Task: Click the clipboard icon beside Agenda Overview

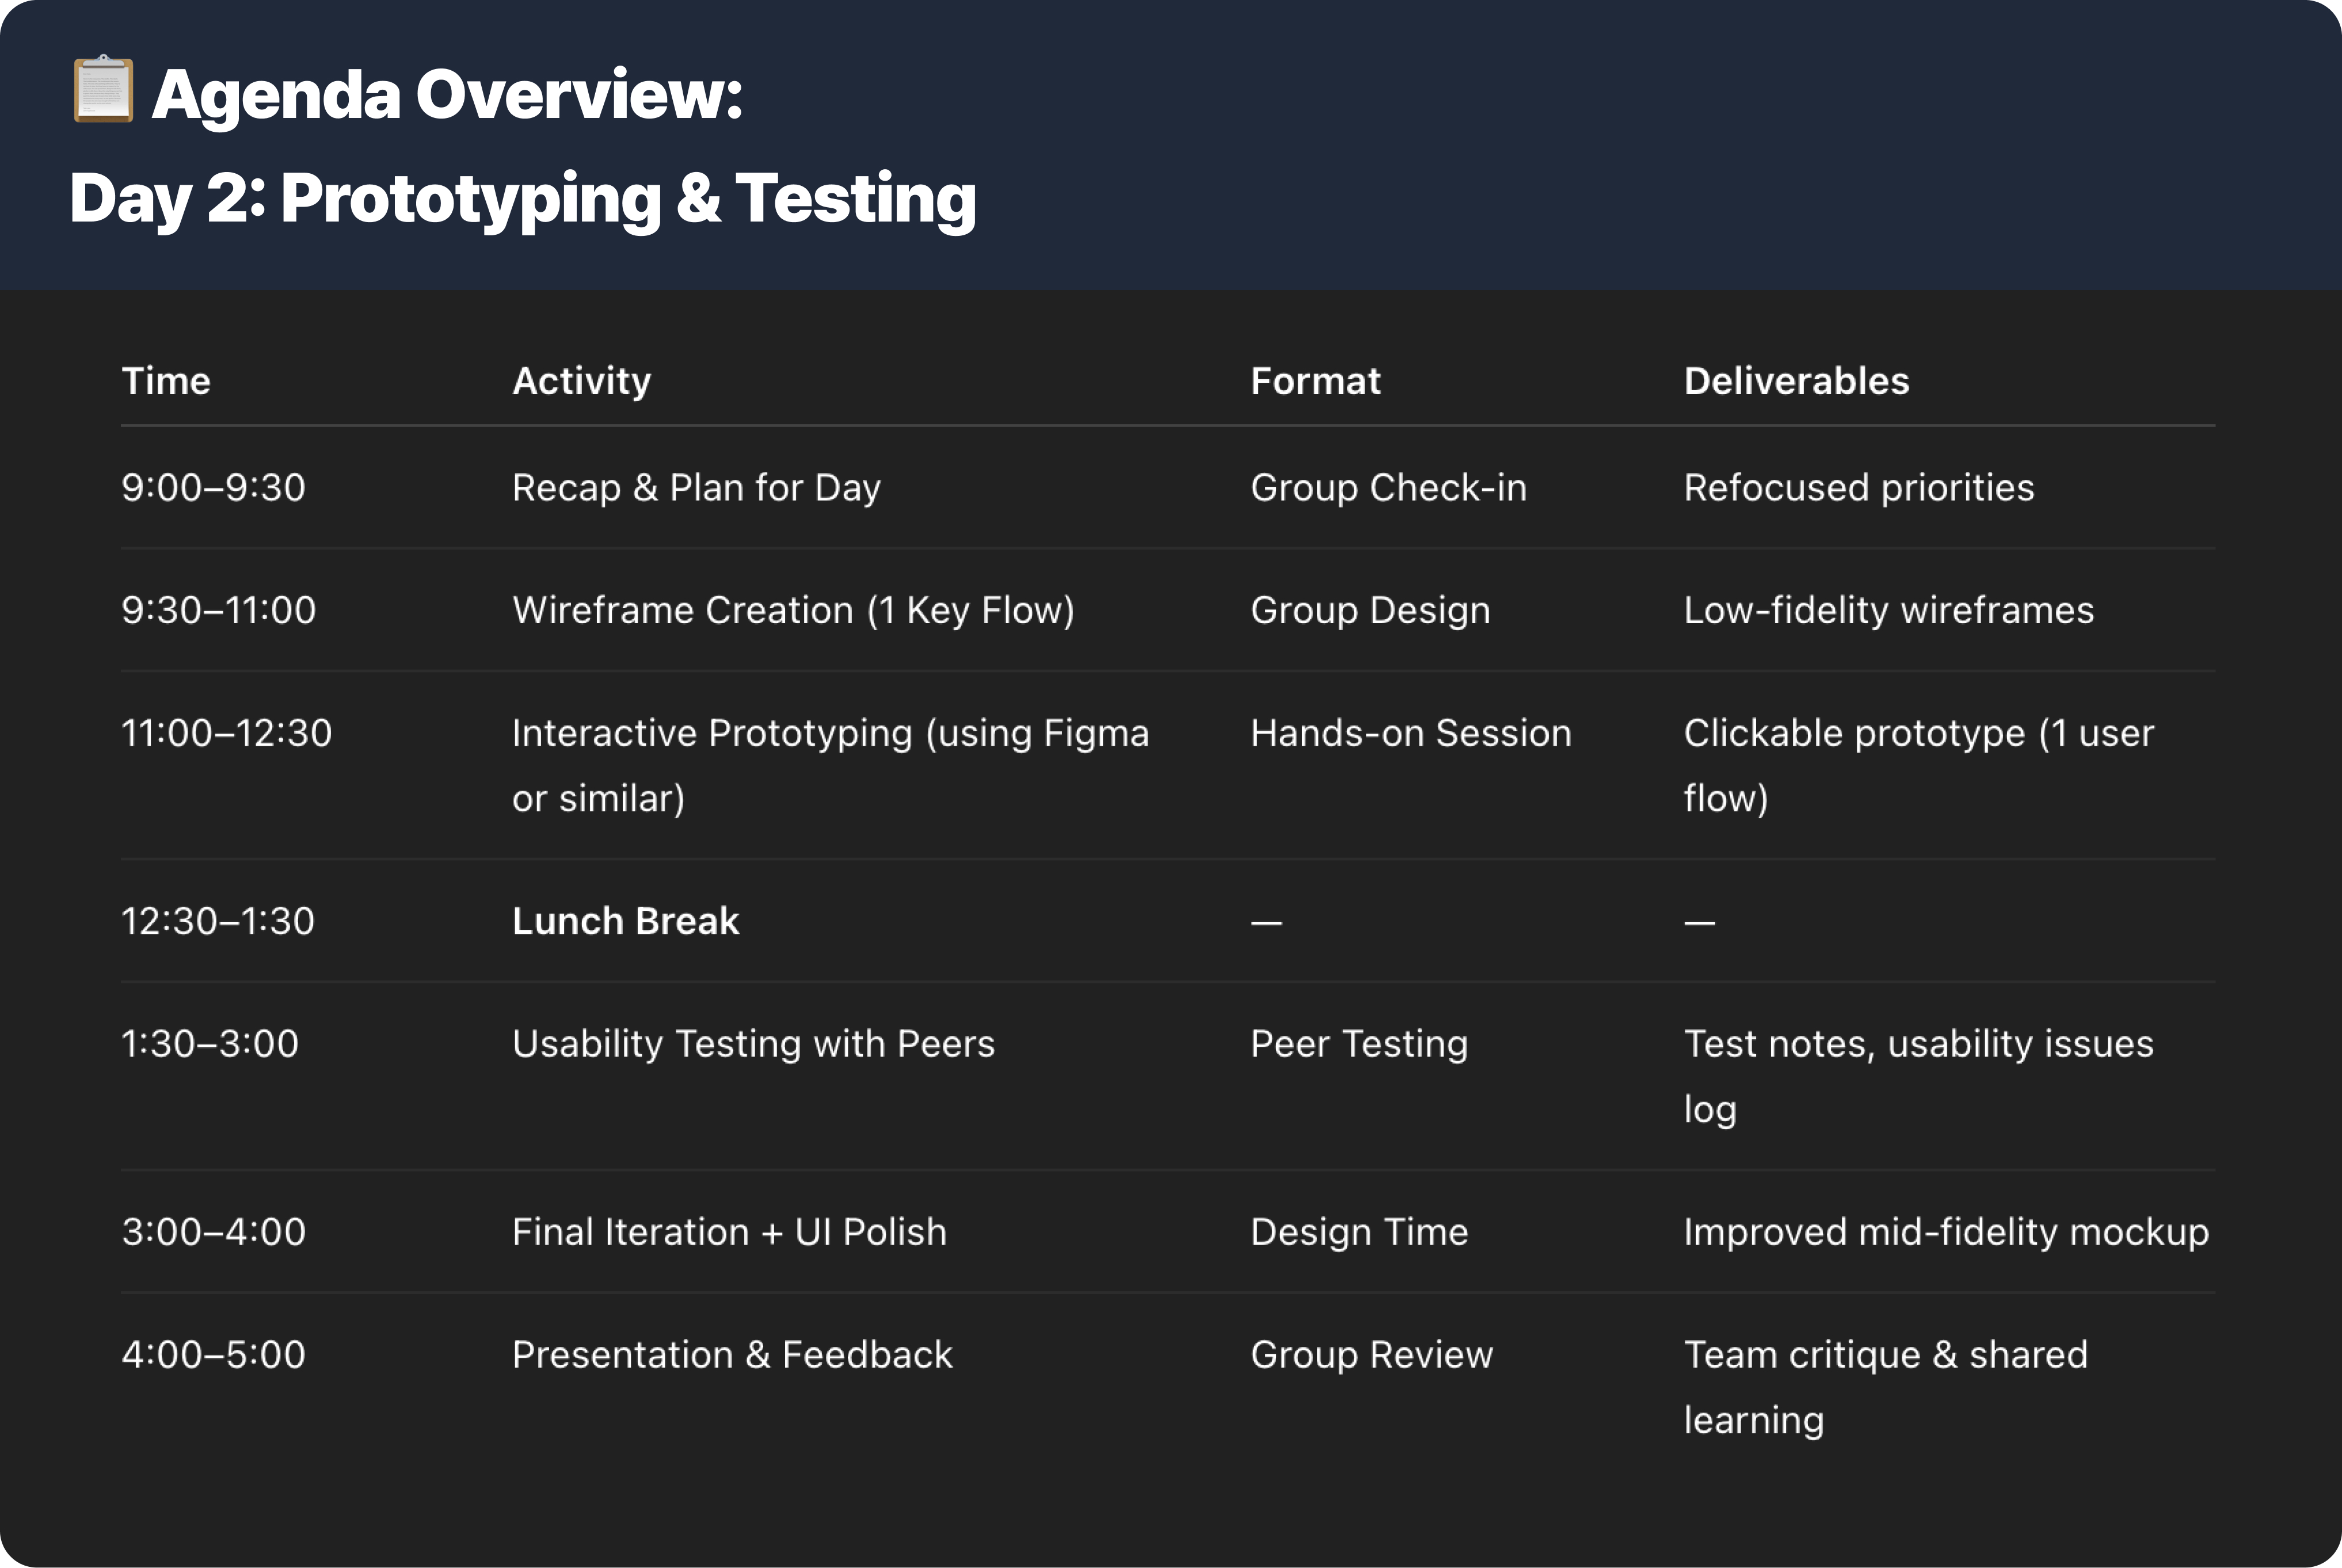Action: pos(103,91)
